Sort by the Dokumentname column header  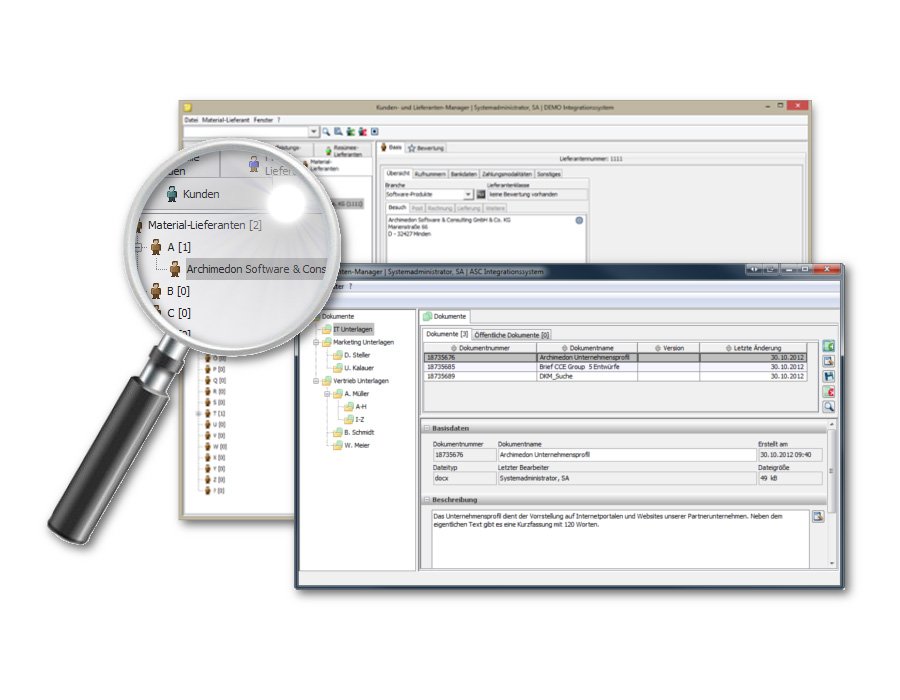587,348
